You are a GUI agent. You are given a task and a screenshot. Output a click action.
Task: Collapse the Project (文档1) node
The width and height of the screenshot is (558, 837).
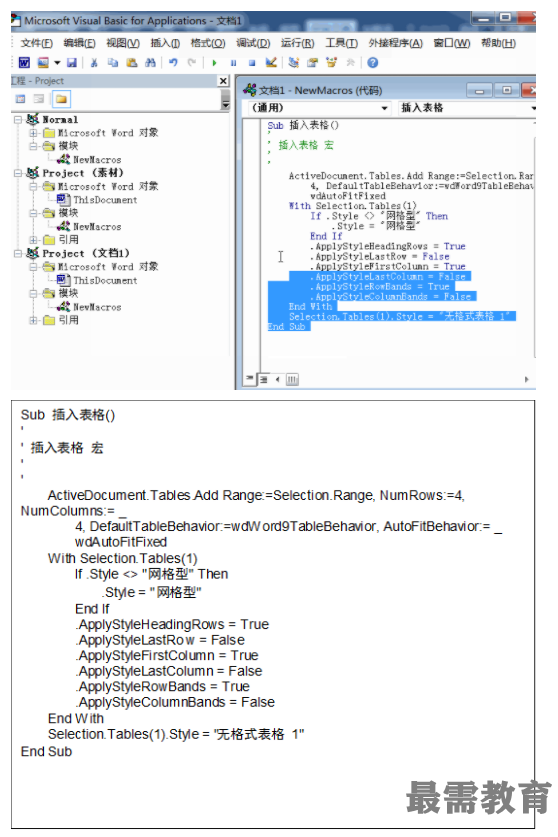point(18,253)
